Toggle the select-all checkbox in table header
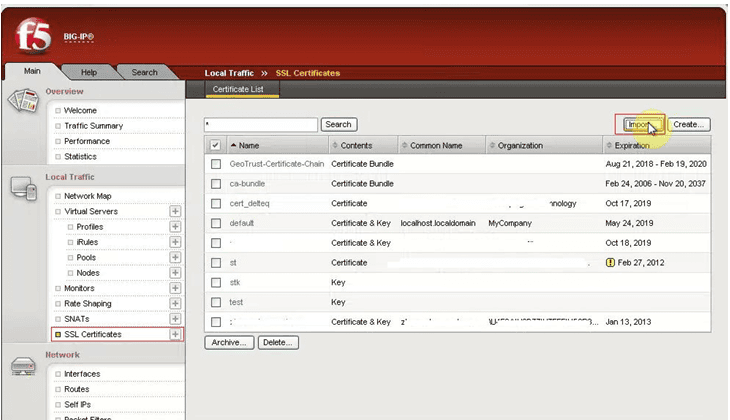The height and width of the screenshot is (420, 730). [215, 145]
